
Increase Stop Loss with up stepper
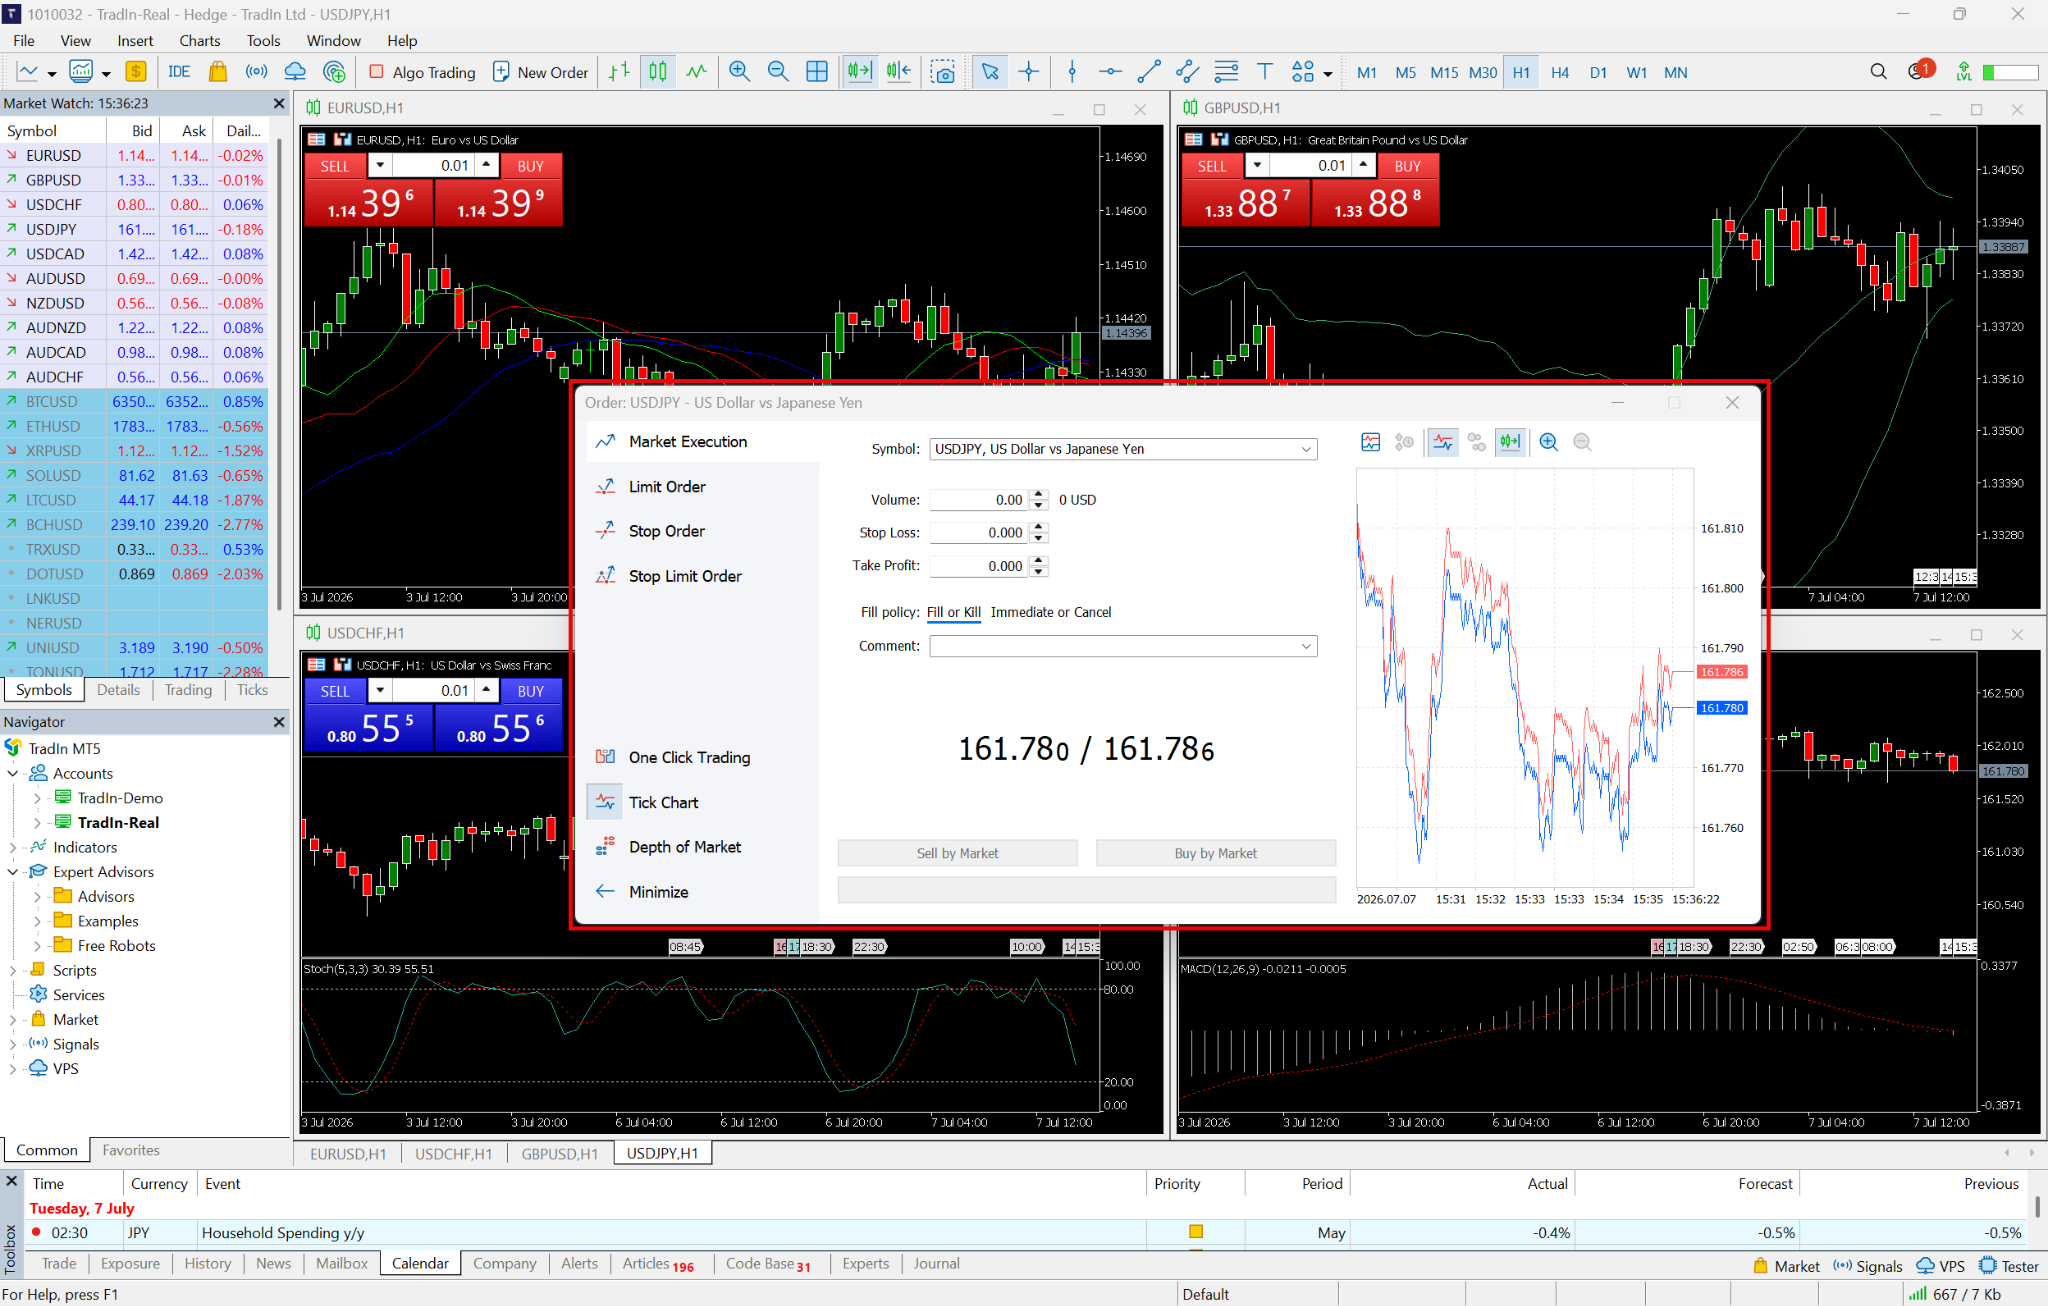click(x=1038, y=527)
